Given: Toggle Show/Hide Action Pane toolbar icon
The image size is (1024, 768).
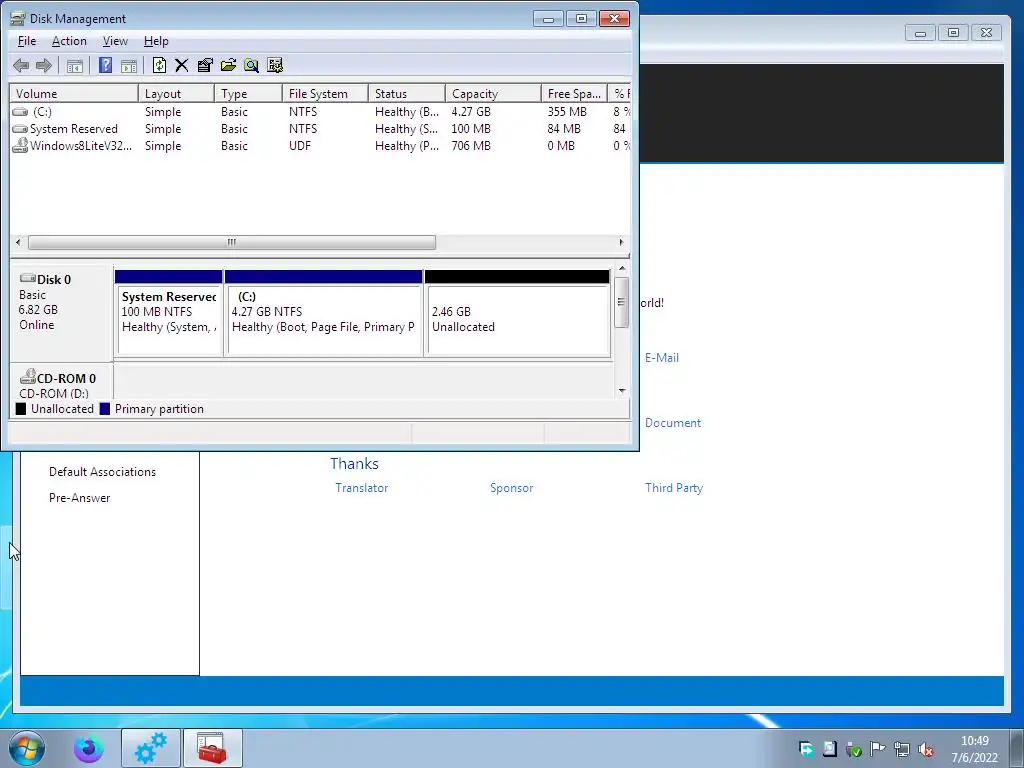Looking at the screenshot, I should tap(129, 65).
